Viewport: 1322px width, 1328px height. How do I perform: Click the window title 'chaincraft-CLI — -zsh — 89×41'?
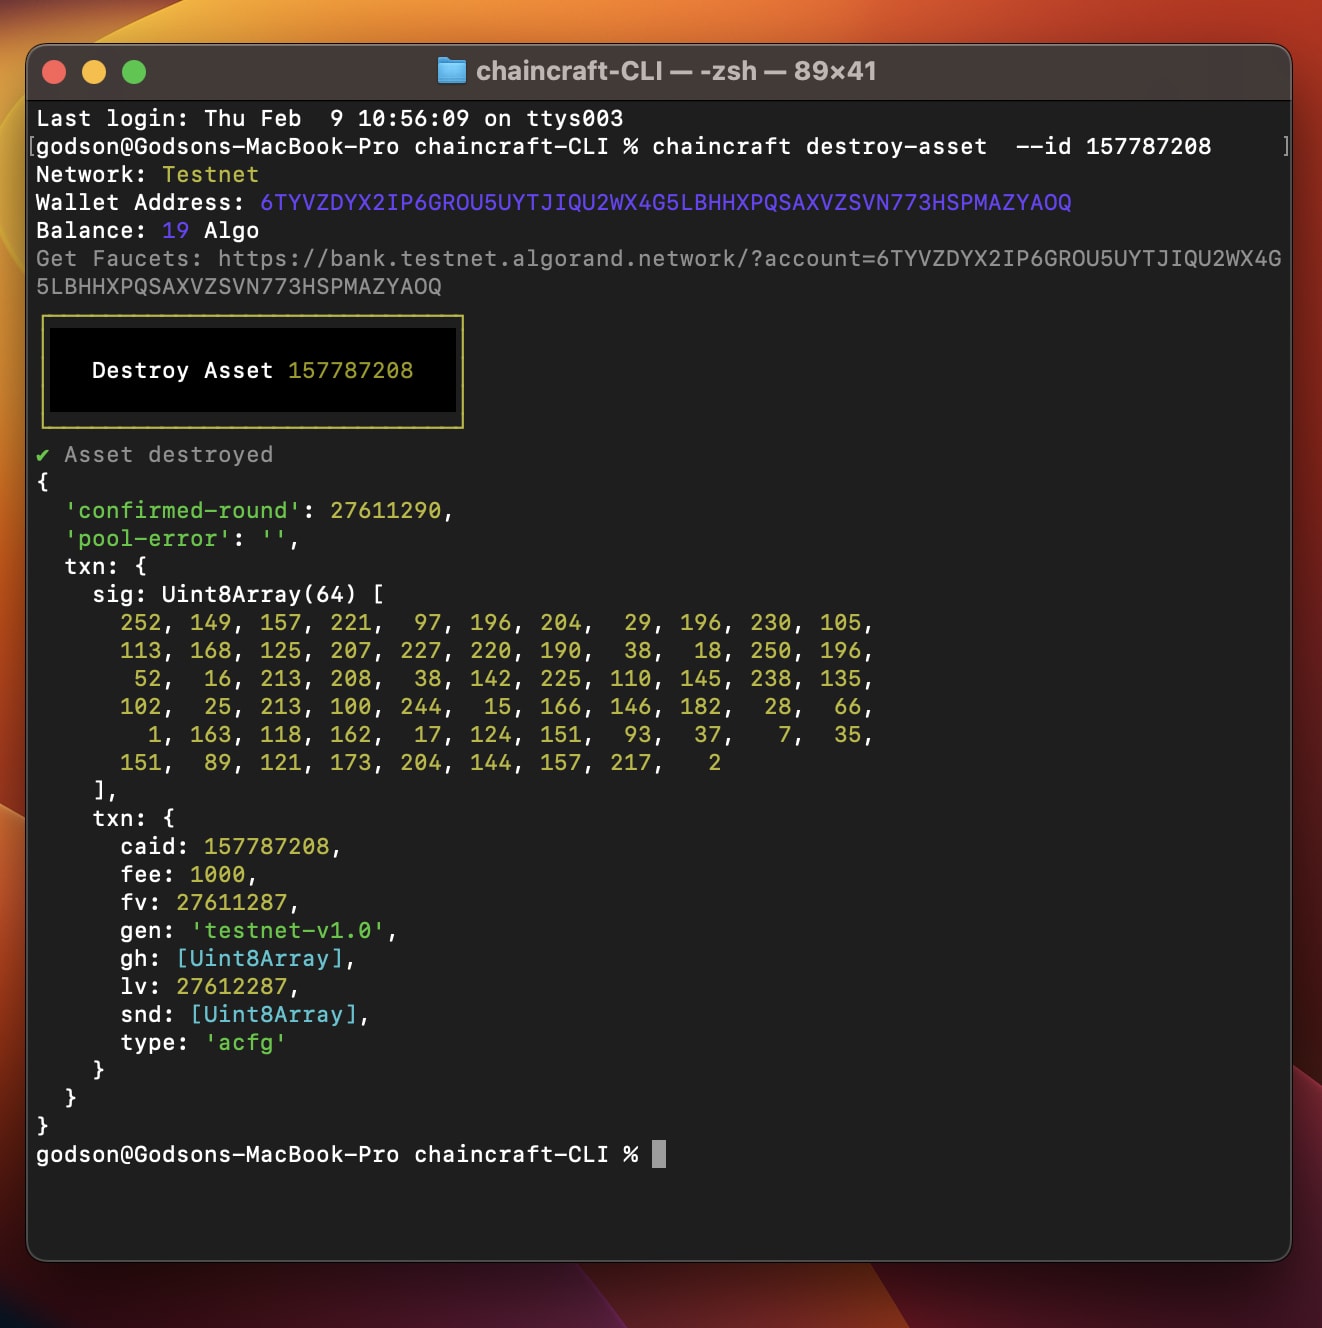676,71
